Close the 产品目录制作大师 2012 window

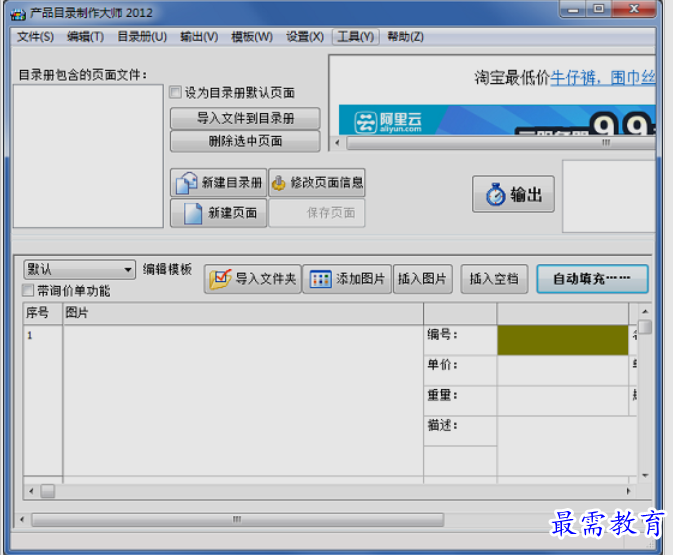click(634, 9)
